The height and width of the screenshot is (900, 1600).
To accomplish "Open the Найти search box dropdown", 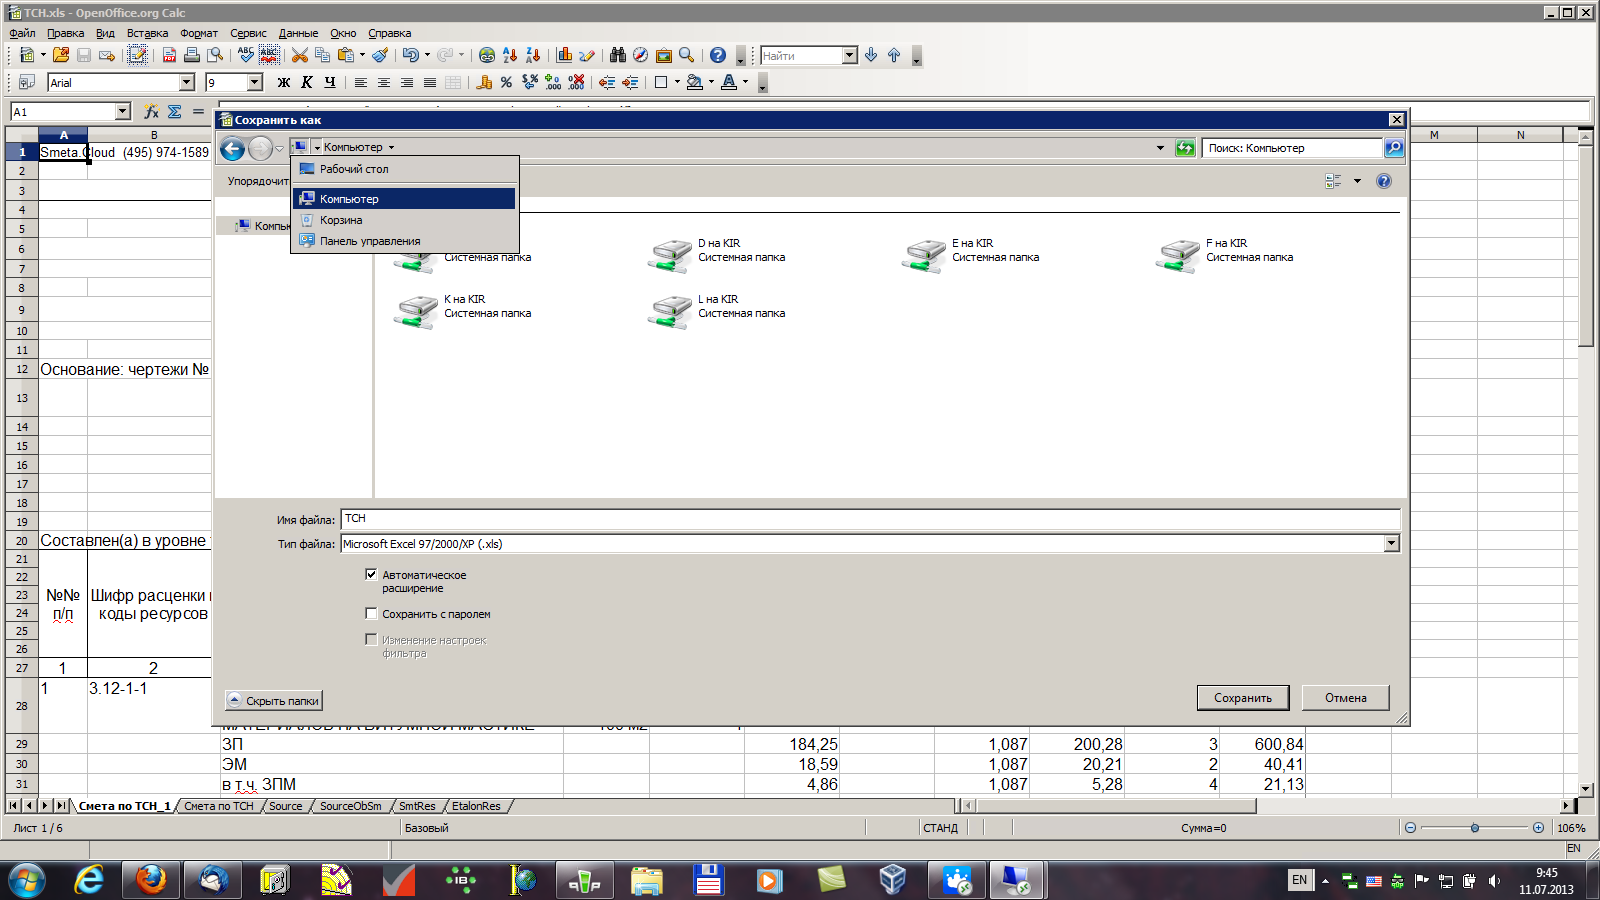I will point(850,55).
